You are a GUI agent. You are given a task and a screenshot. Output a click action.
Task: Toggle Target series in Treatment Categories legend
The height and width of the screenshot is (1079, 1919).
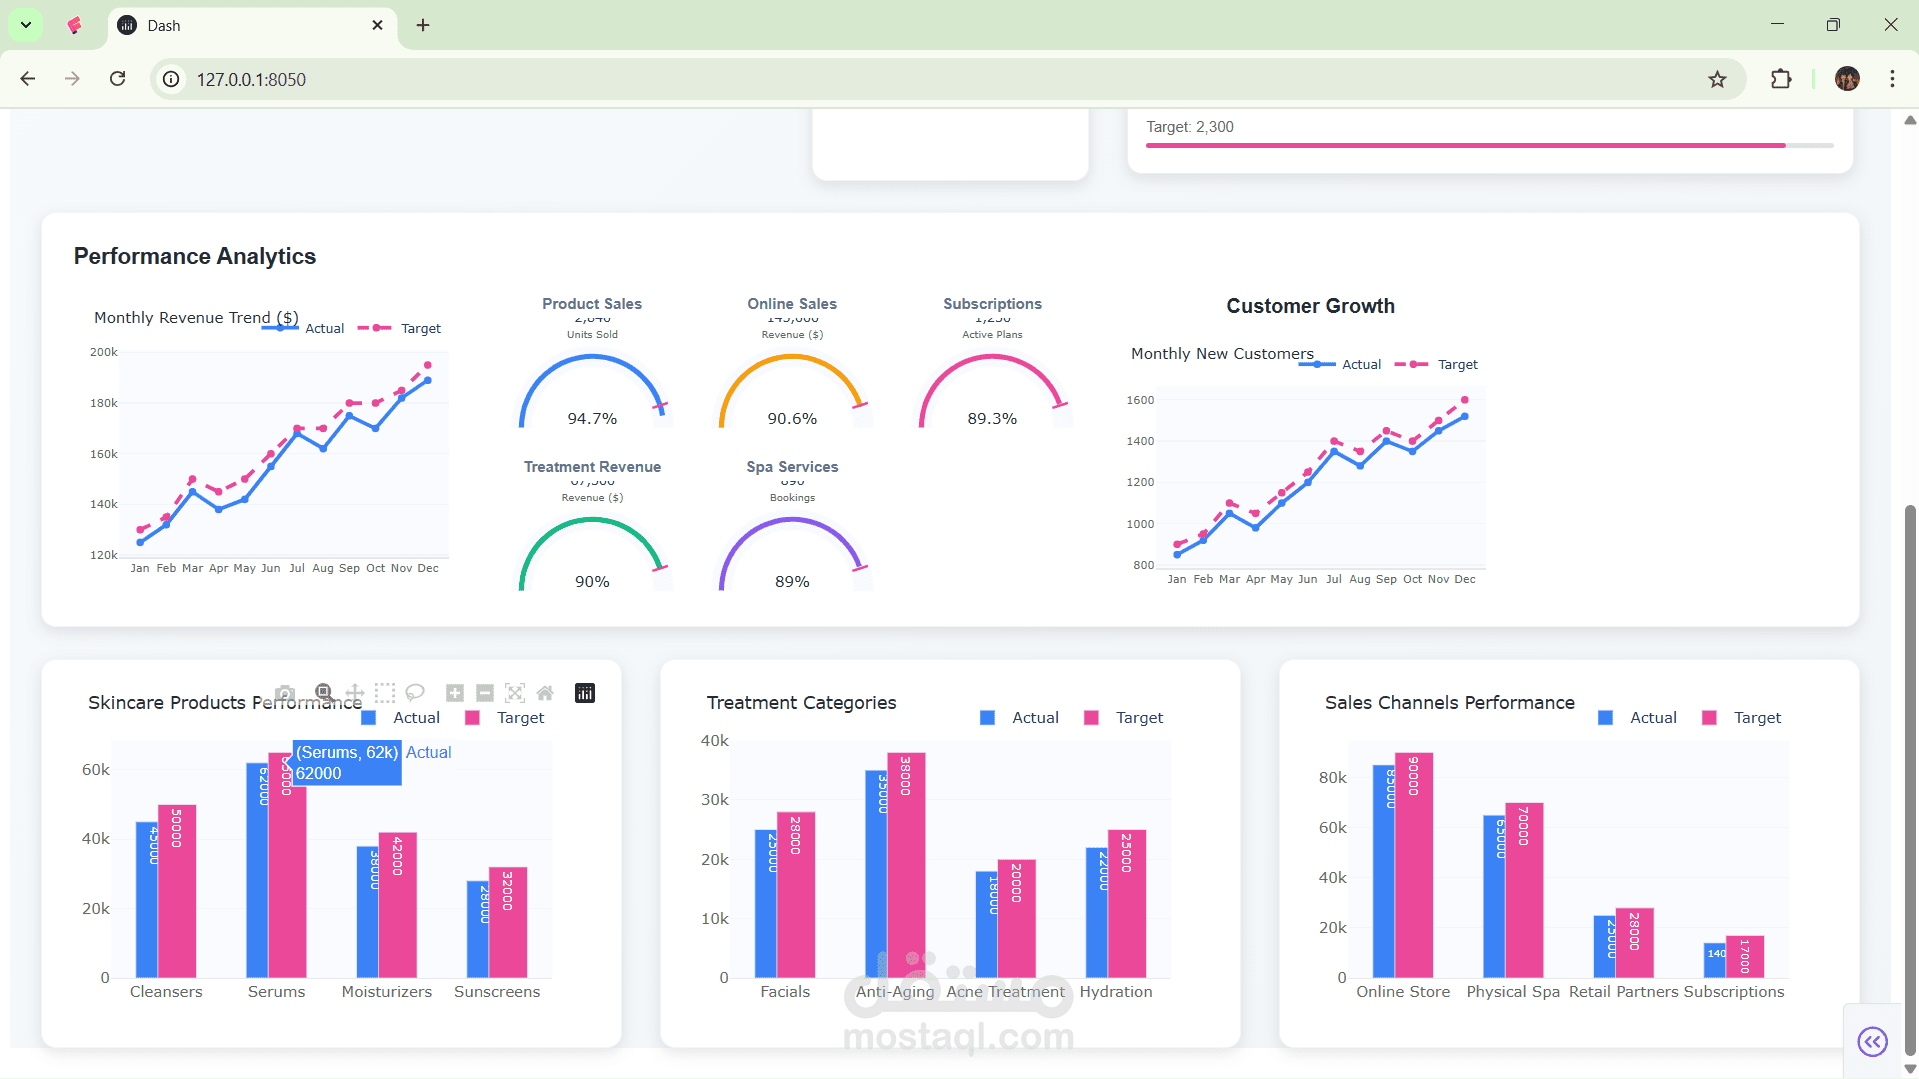[1124, 718]
